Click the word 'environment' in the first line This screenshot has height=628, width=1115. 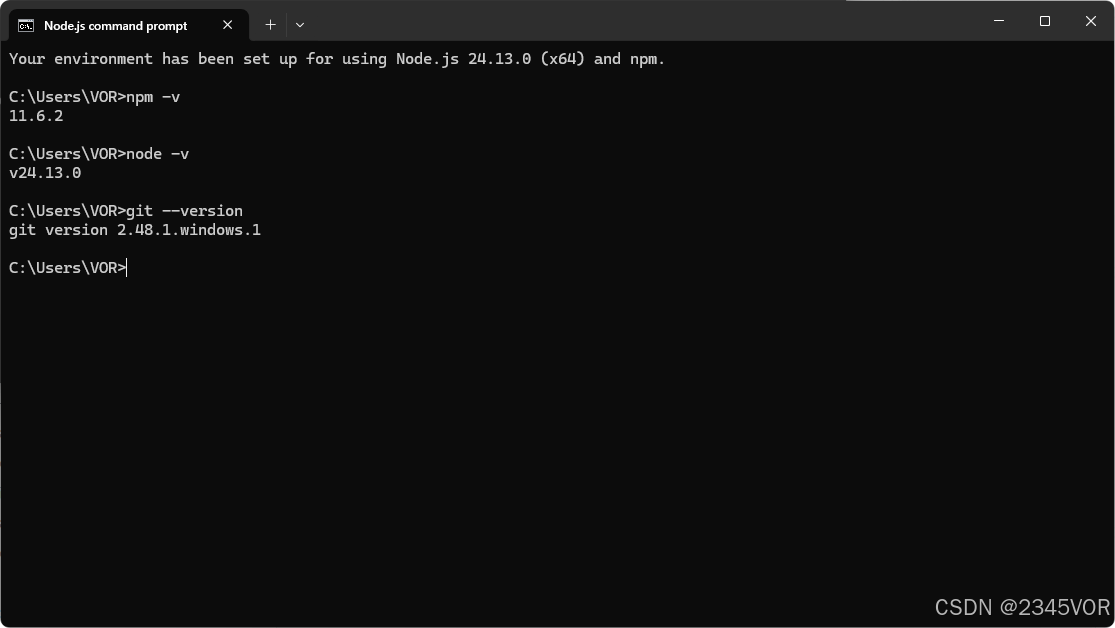(103, 59)
